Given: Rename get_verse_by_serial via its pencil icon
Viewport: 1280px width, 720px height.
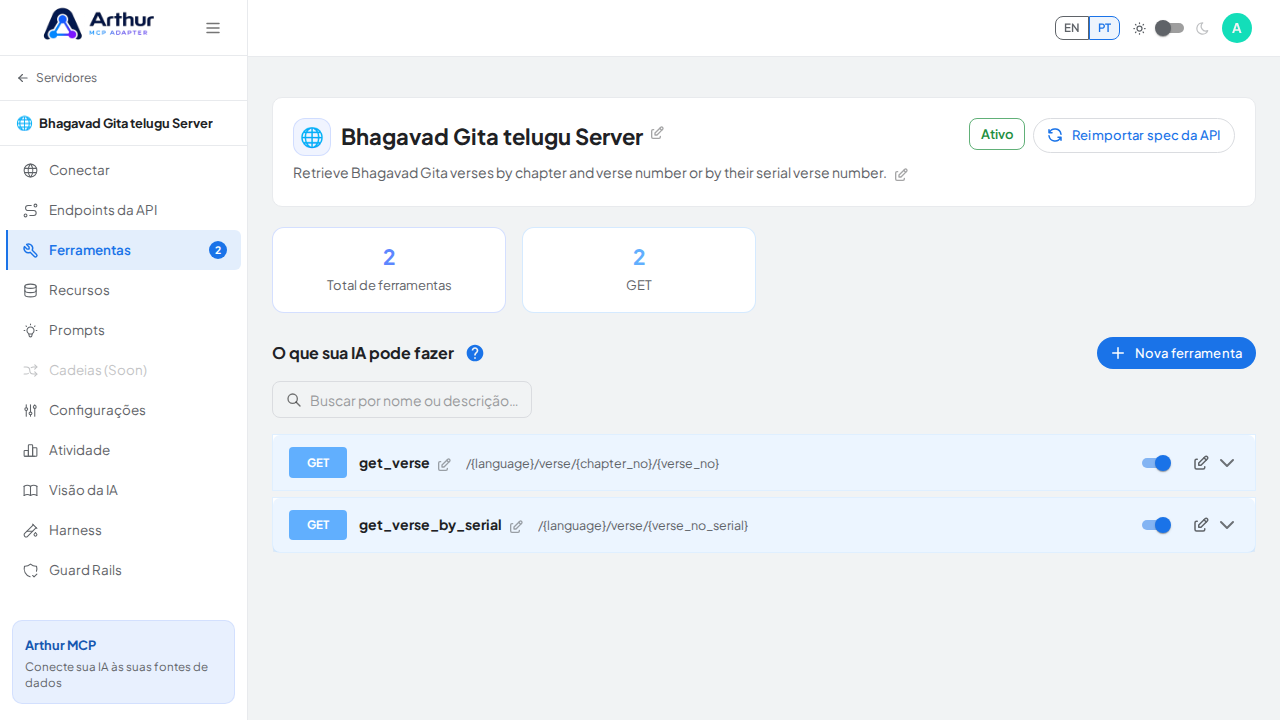Looking at the screenshot, I should coord(516,526).
